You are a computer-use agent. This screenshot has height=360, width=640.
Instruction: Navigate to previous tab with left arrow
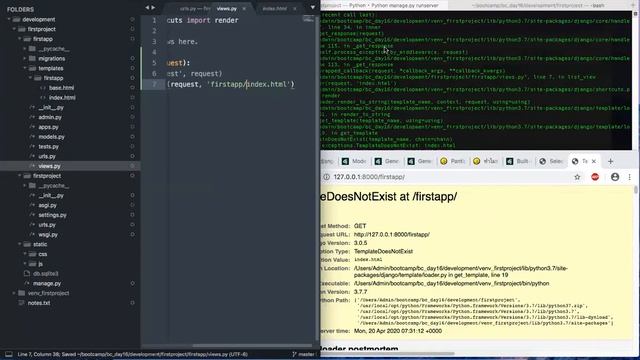pyautogui.click(x=147, y=7)
